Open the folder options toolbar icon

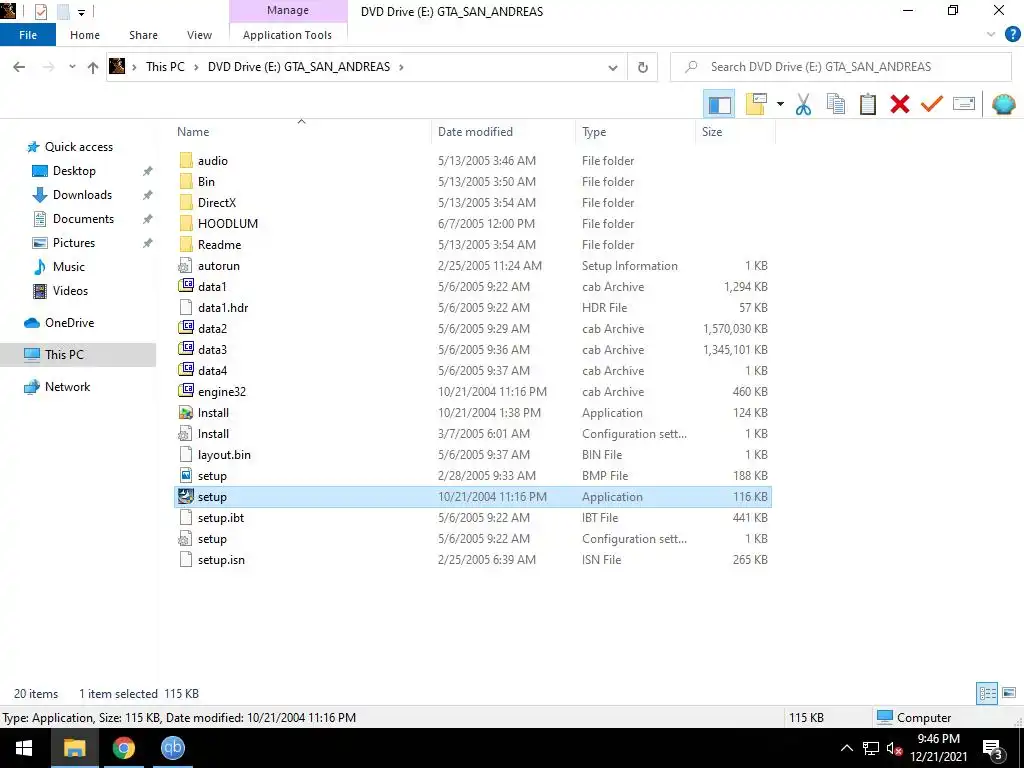pyautogui.click(x=756, y=104)
